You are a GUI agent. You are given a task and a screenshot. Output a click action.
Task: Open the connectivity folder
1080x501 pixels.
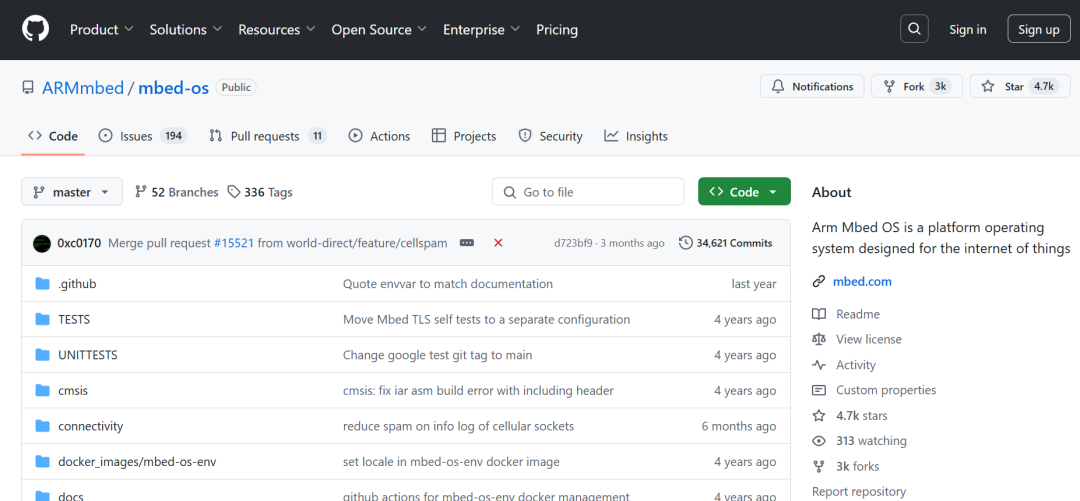tap(90, 426)
